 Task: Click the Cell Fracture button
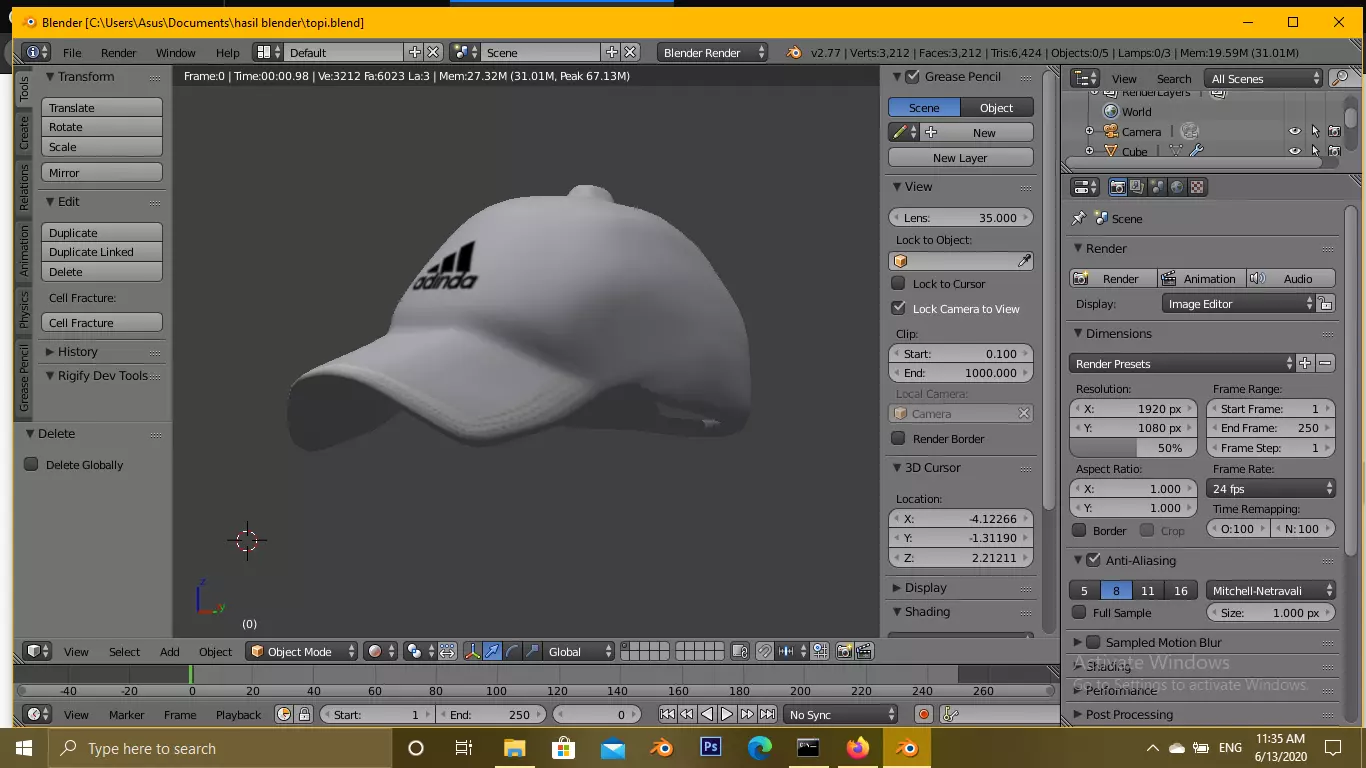point(102,322)
